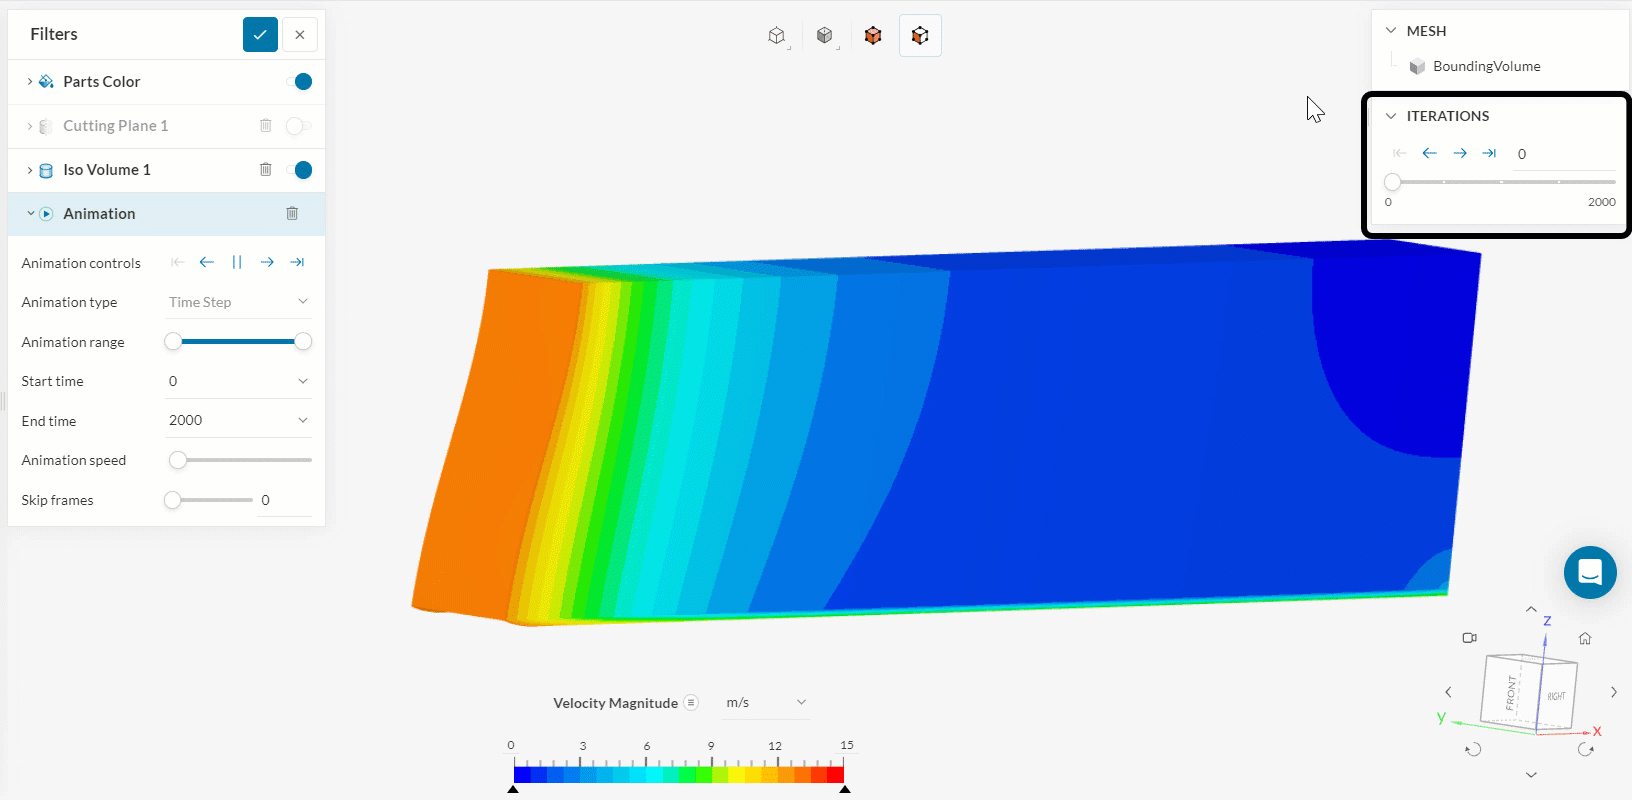This screenshot has width=1632, height=800.
Task: Collapse the Animation filter section
Action: tap(30, 214)
